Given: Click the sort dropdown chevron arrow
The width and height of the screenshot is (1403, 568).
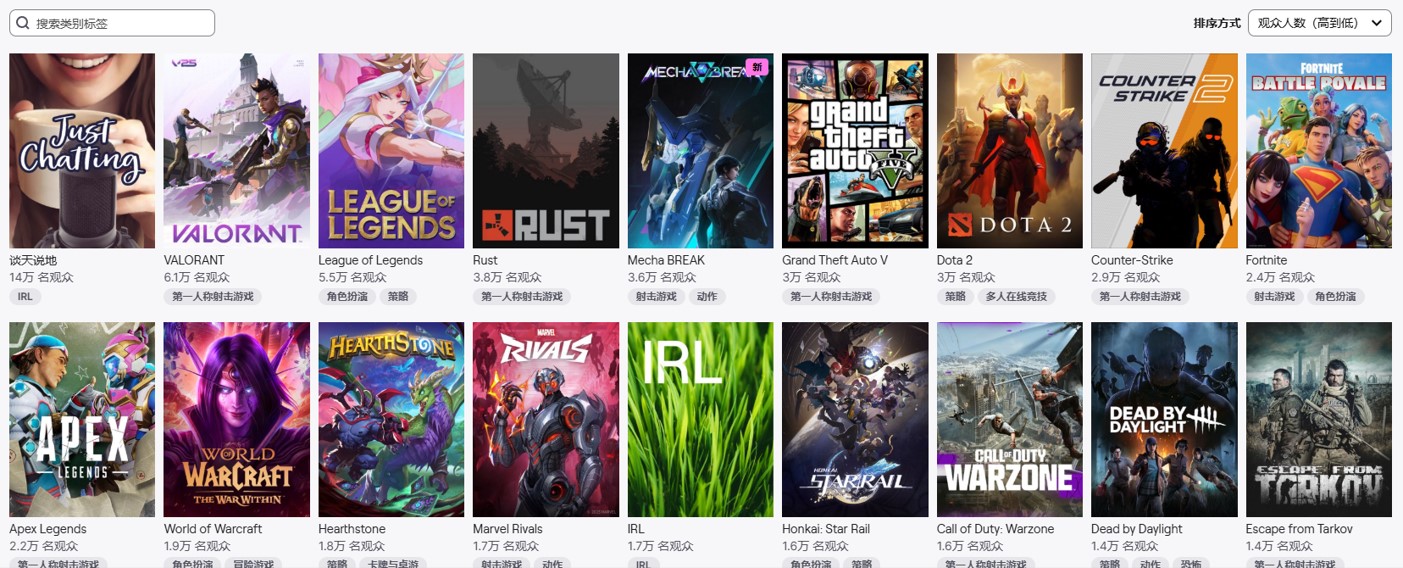Looking at the screenshot, I should (x=1376, y=23).
